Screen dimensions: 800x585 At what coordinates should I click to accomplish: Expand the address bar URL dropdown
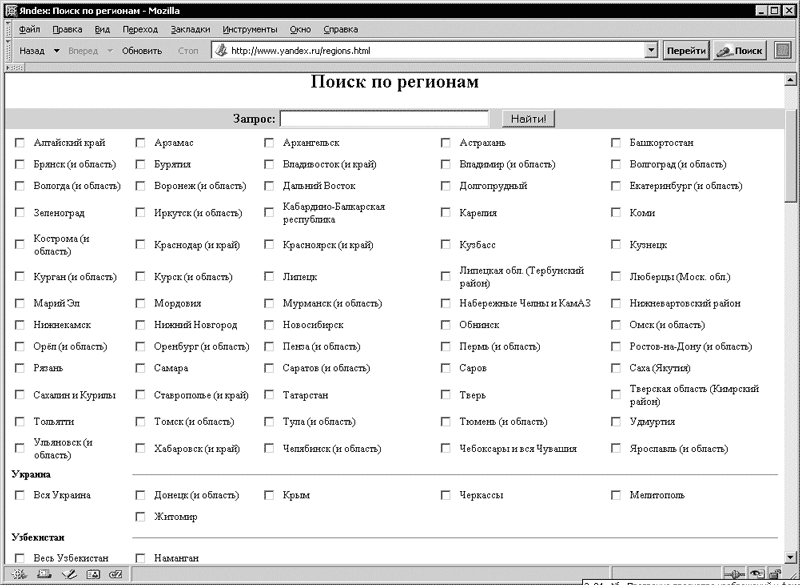point(651,50)
